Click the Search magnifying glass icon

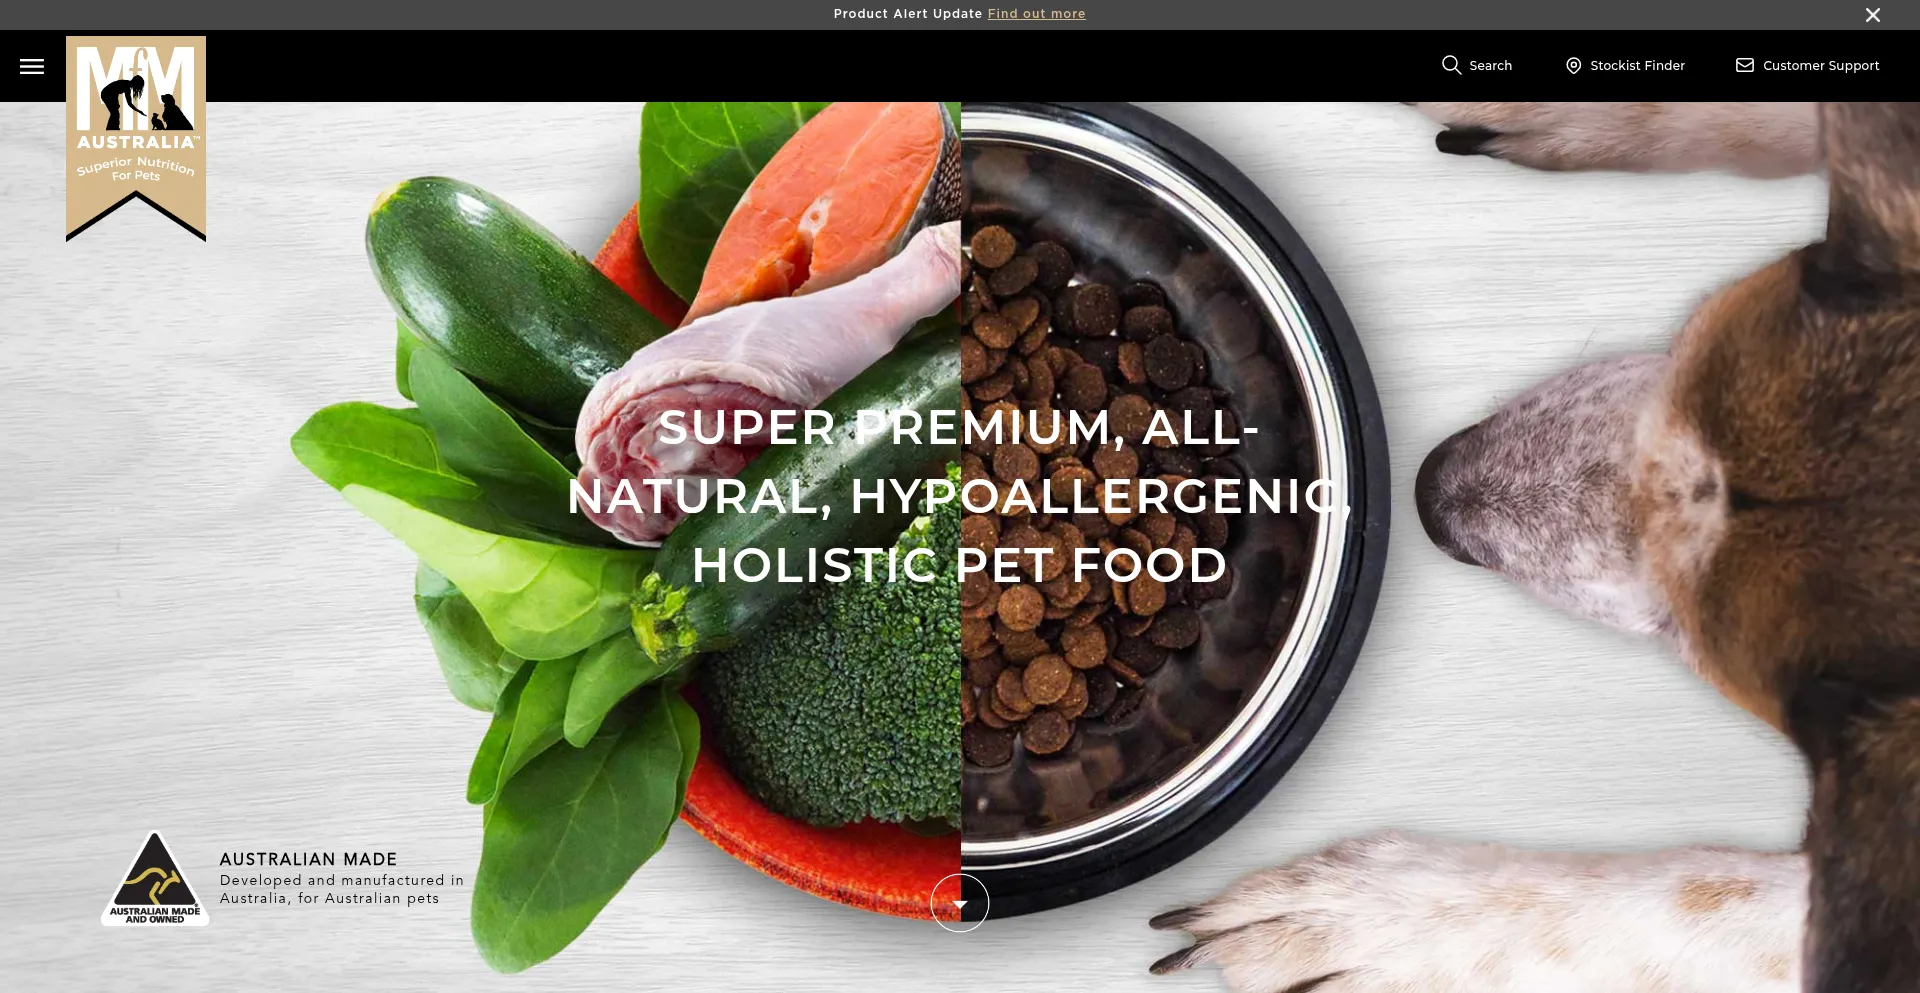[x=1451, y=65]
